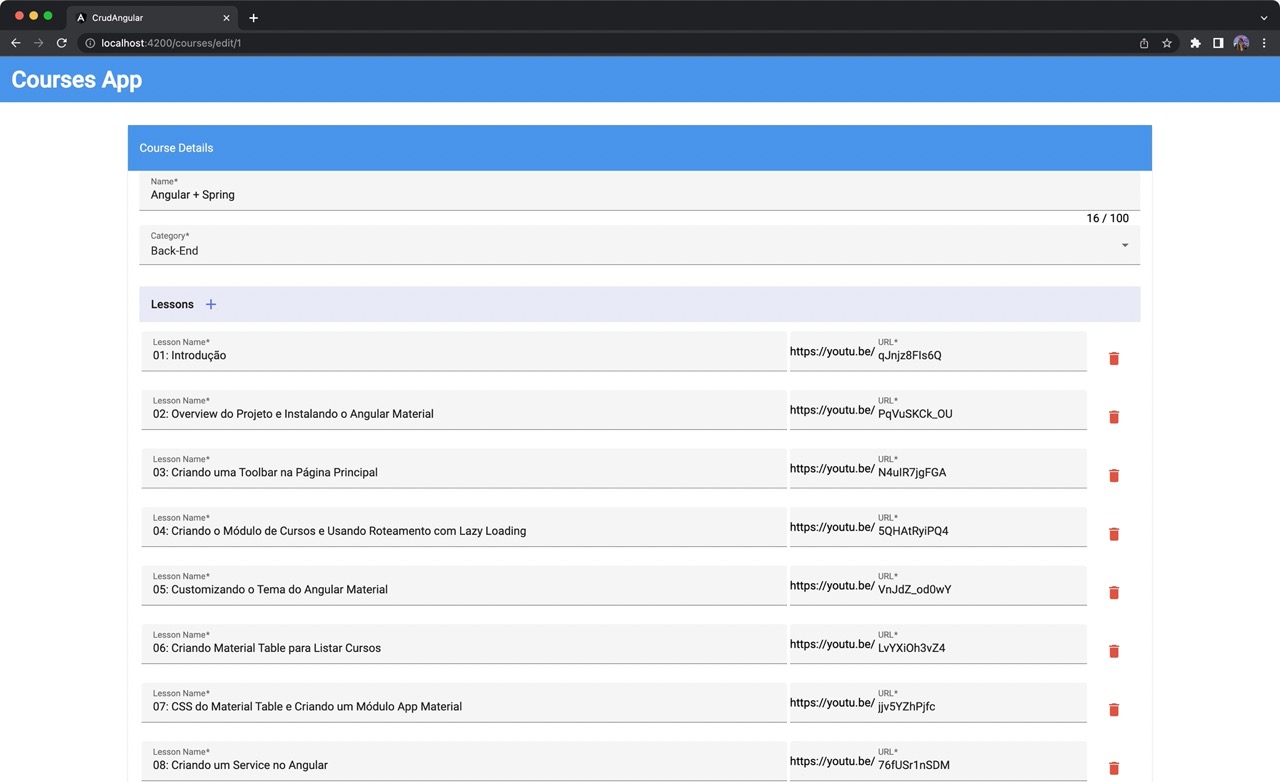
Task: Add a new lesson with the plus icon
Action: pyautogui.click(x=210, y=304)
